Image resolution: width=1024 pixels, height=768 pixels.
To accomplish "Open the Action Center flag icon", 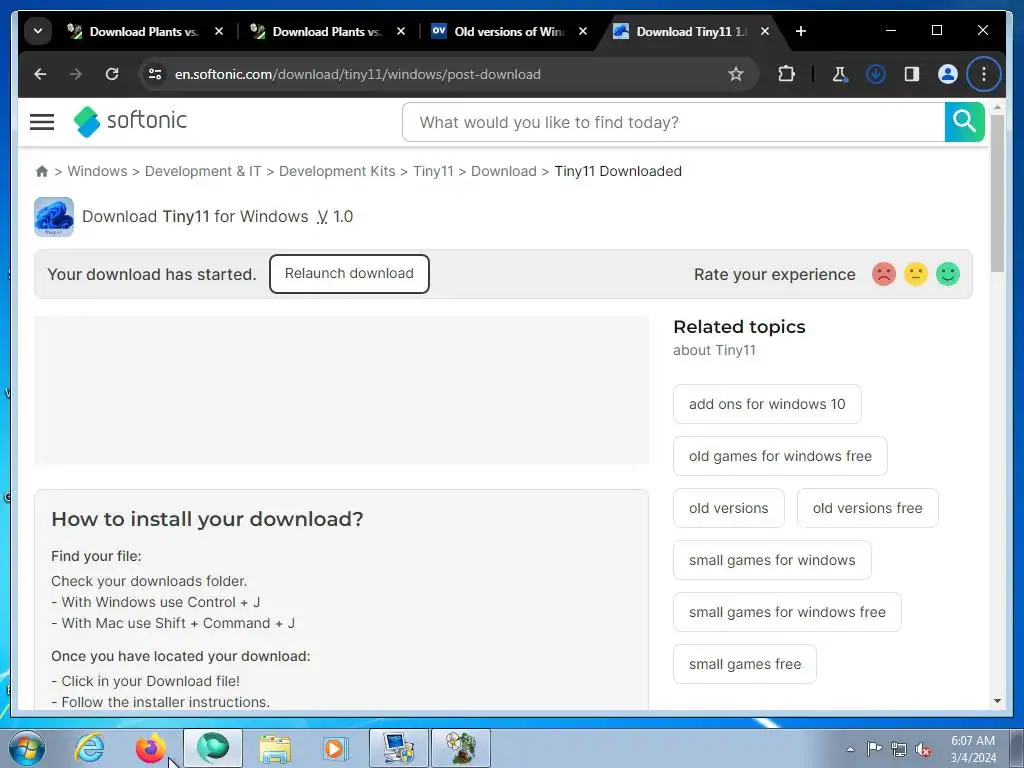I will [x=874, y=749].
